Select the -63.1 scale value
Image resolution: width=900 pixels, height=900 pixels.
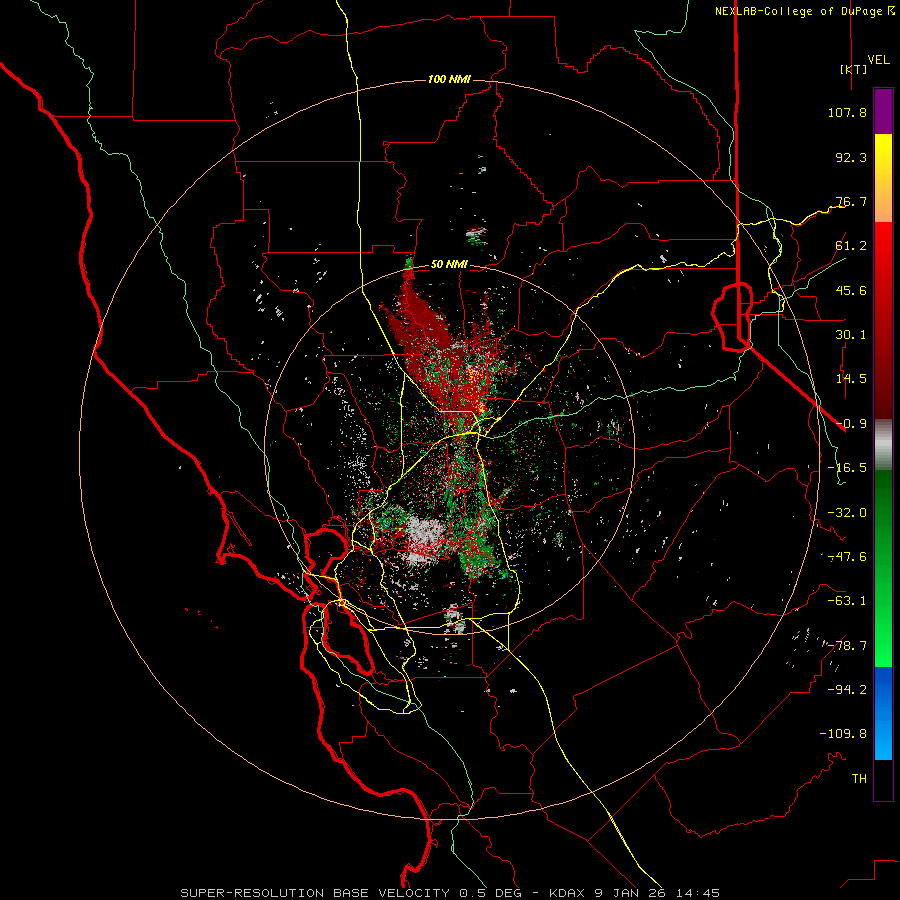point(847,601)
